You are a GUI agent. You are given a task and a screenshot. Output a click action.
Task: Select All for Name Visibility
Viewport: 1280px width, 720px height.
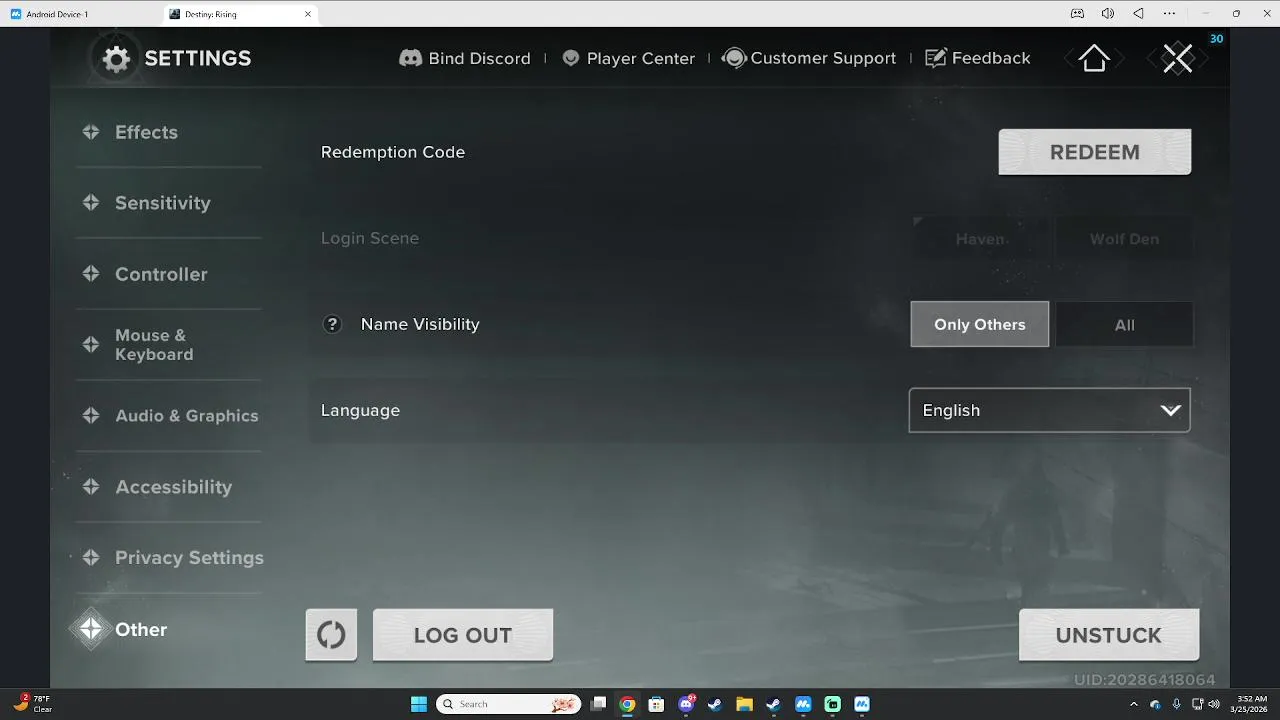pos(1124,324)
